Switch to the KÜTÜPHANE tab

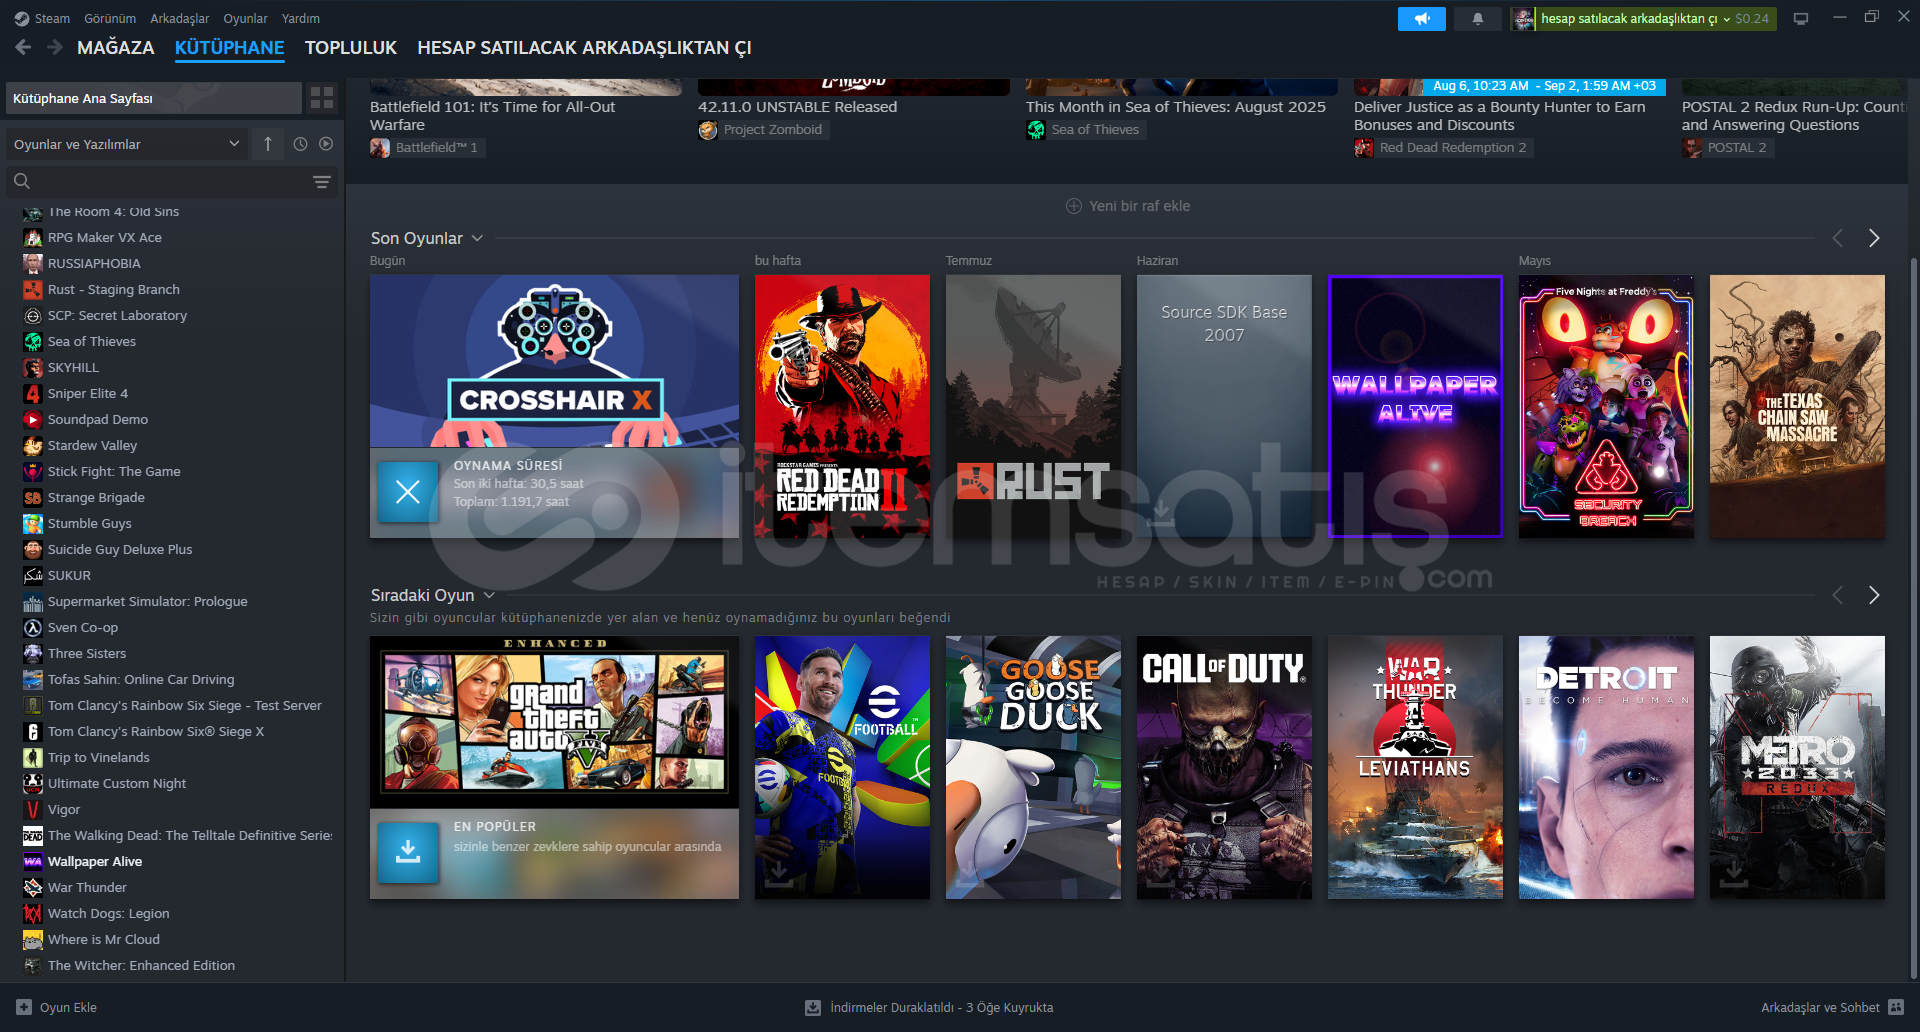coord(229,47)
